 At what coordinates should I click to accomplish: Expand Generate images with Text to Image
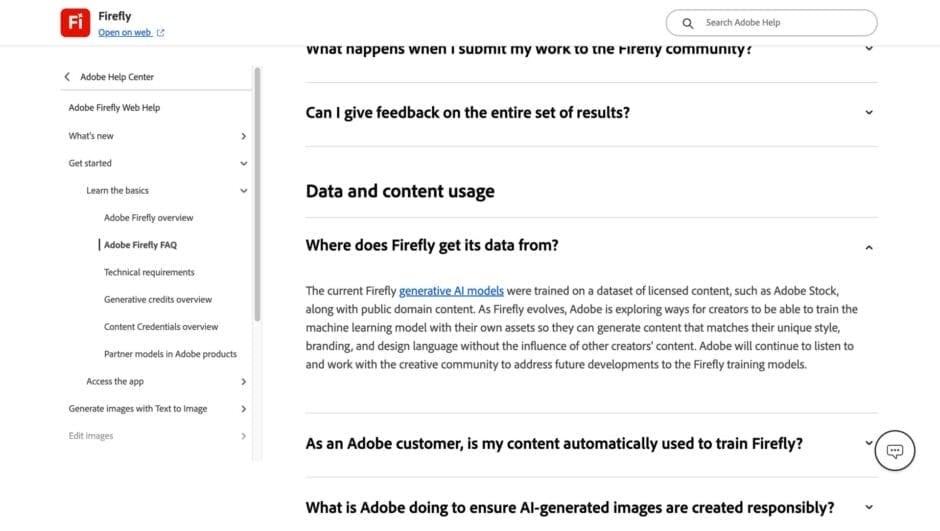point(243,408)
